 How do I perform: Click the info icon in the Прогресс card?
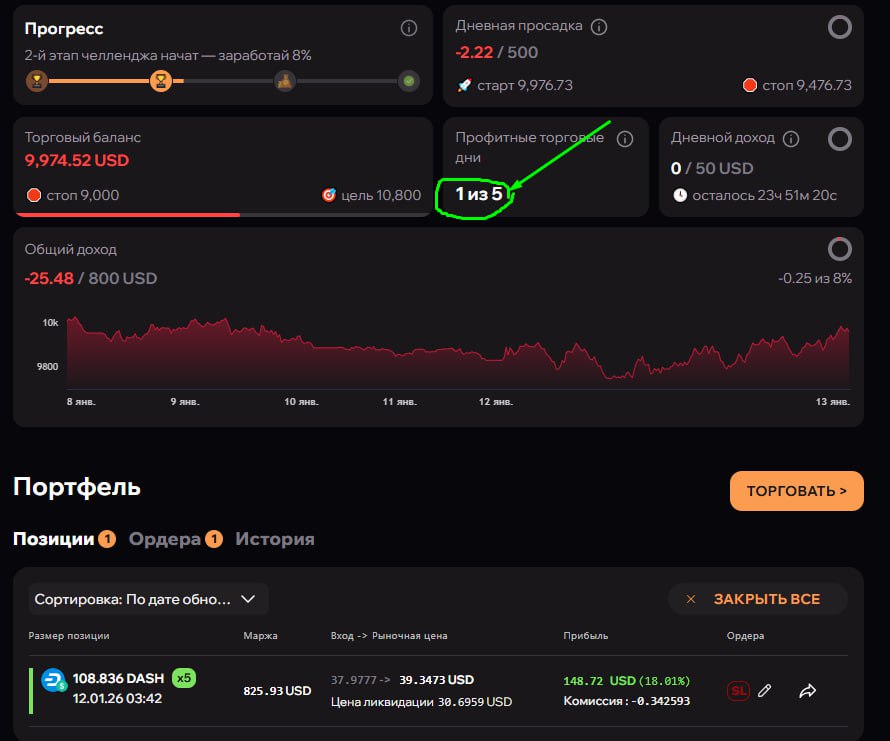coord(408,28)
